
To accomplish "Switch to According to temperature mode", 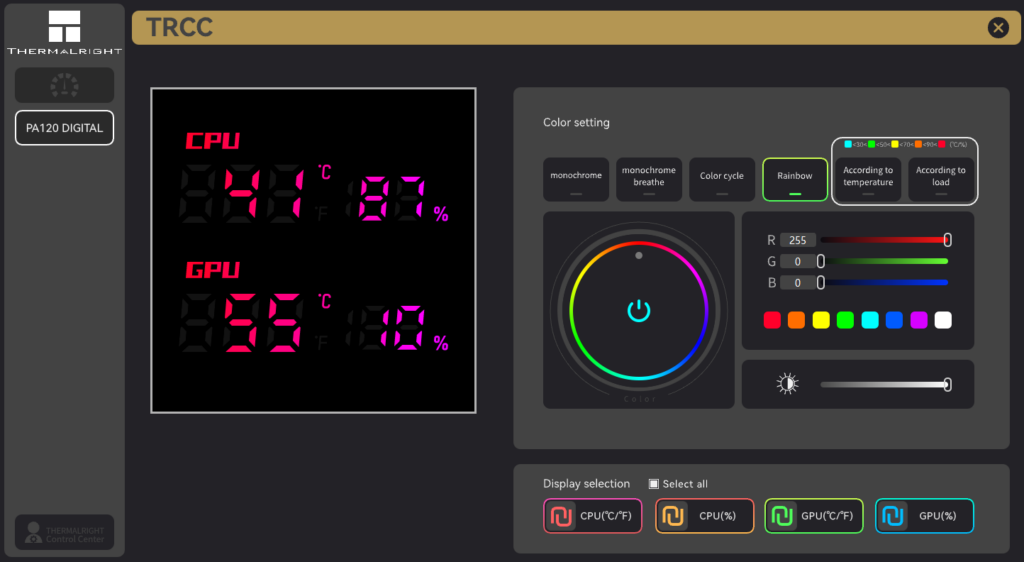I will pyautogui.click(x=868, y=180).
